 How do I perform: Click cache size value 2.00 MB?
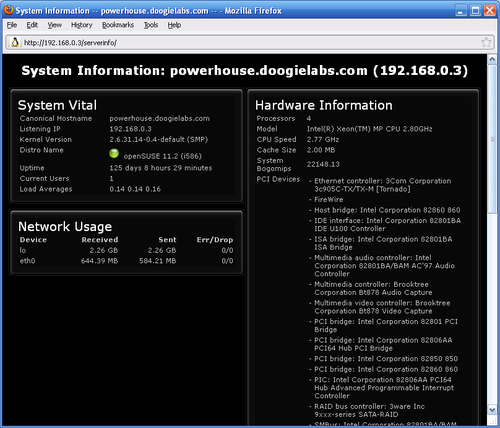click(x=321, y=150)
